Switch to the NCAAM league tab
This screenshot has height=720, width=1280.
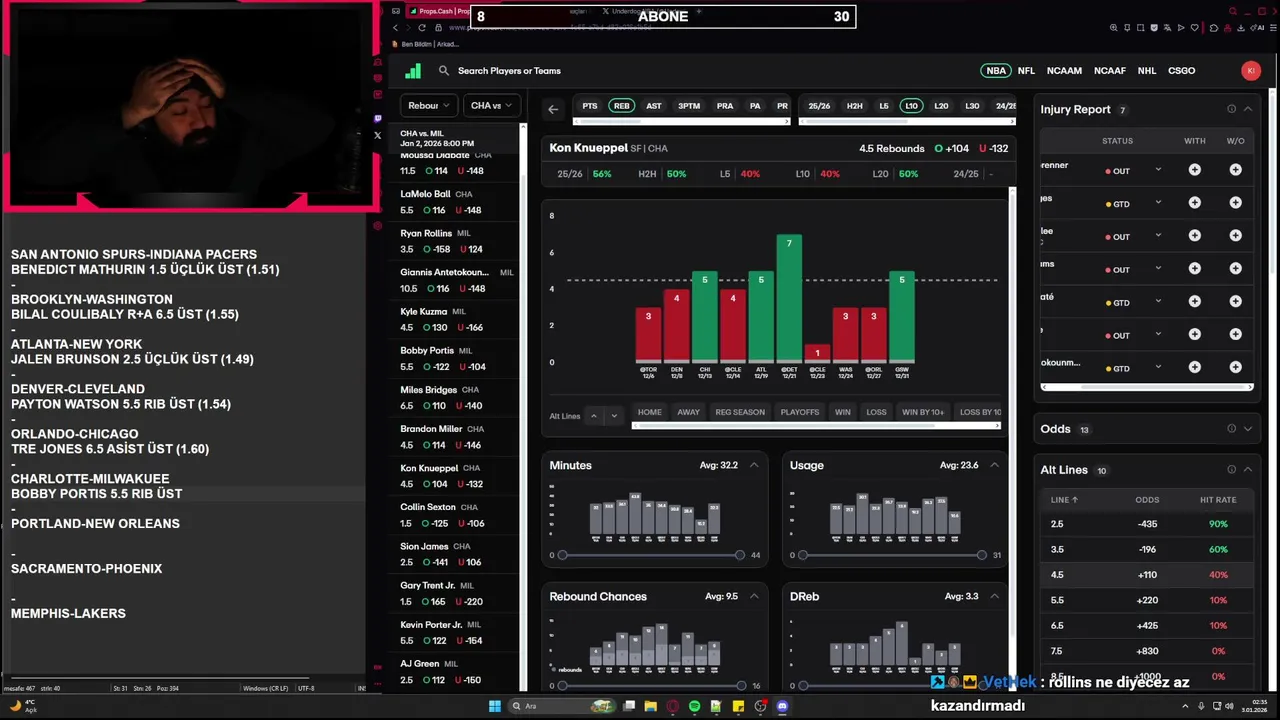click(1064, 71)
